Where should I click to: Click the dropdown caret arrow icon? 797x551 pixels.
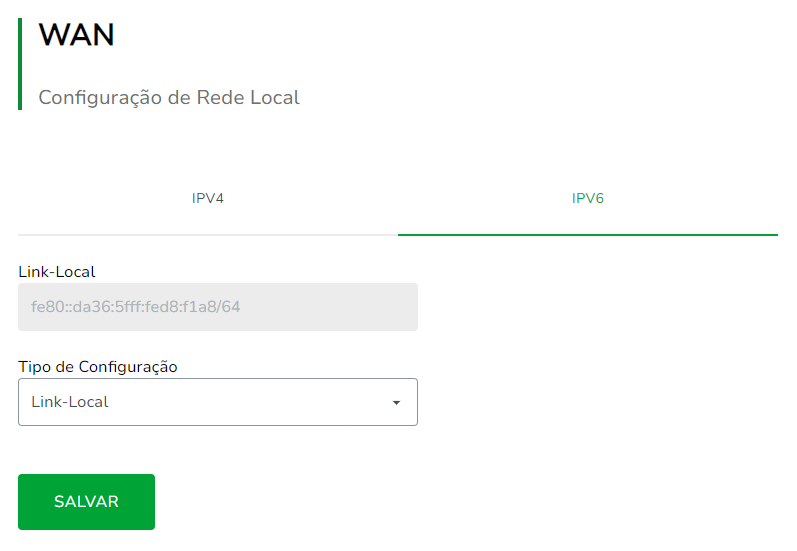396,403
